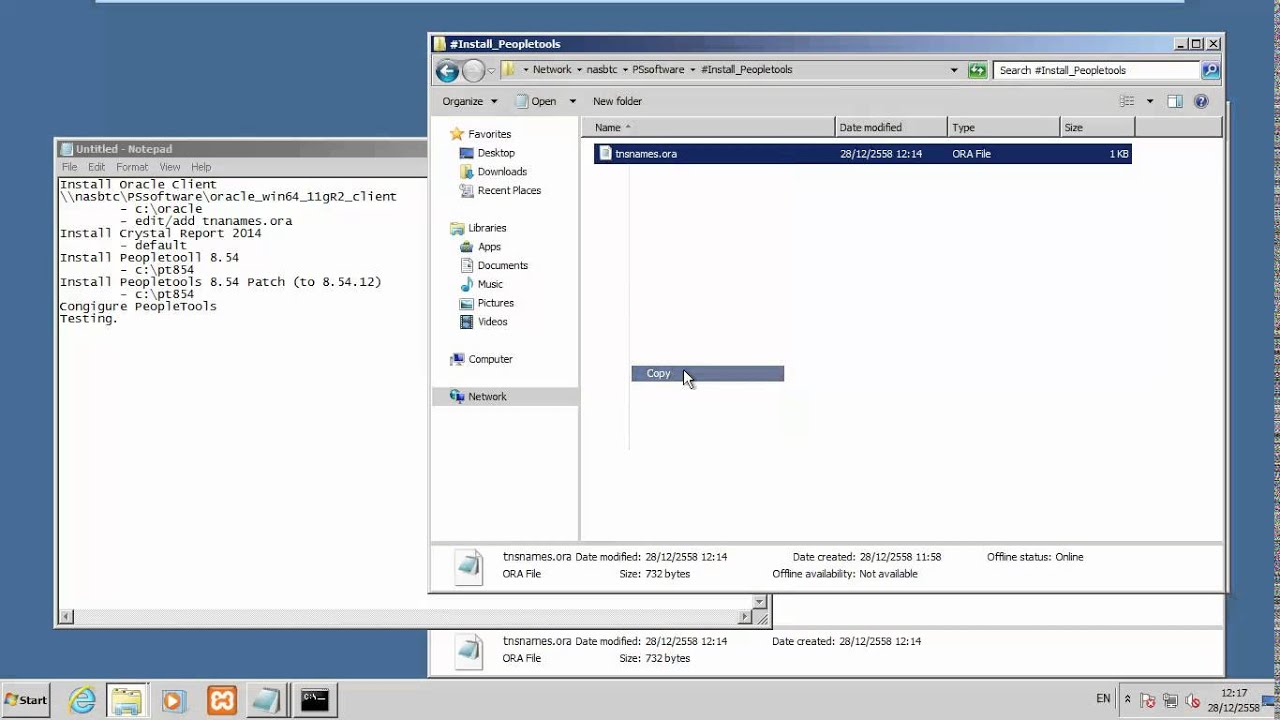Click the #Install_Peopletools breadcrumb segment
The height and width of the screenshot is (720, 1280).
pos(747,70)
